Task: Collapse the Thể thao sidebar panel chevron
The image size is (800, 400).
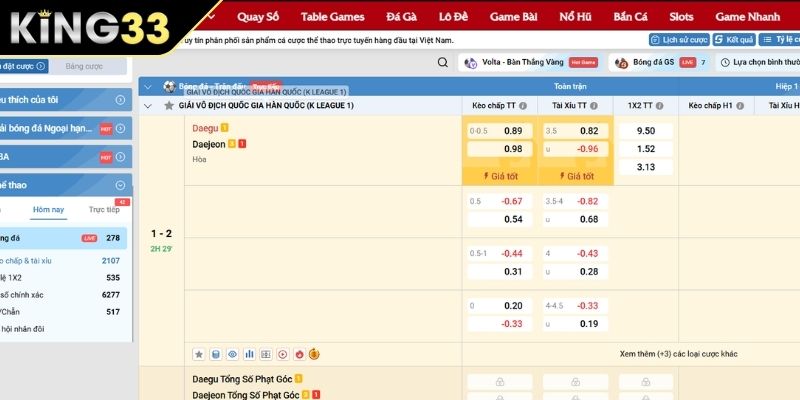Action: [120, 185]
